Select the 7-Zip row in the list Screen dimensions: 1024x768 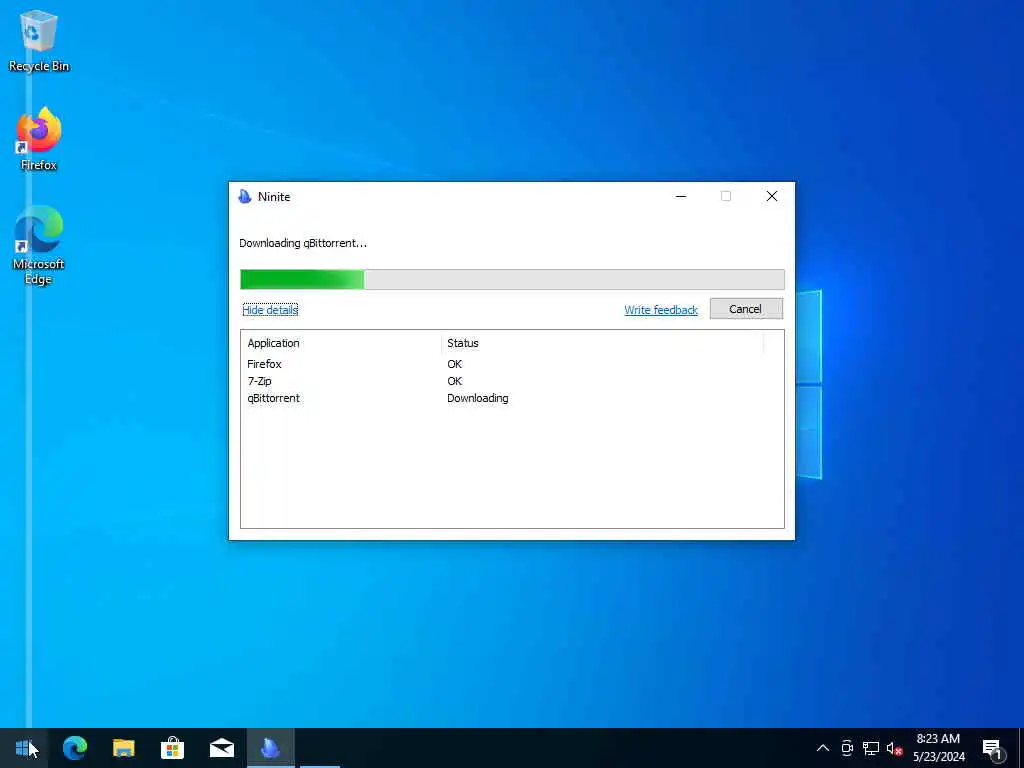point(512,381)
